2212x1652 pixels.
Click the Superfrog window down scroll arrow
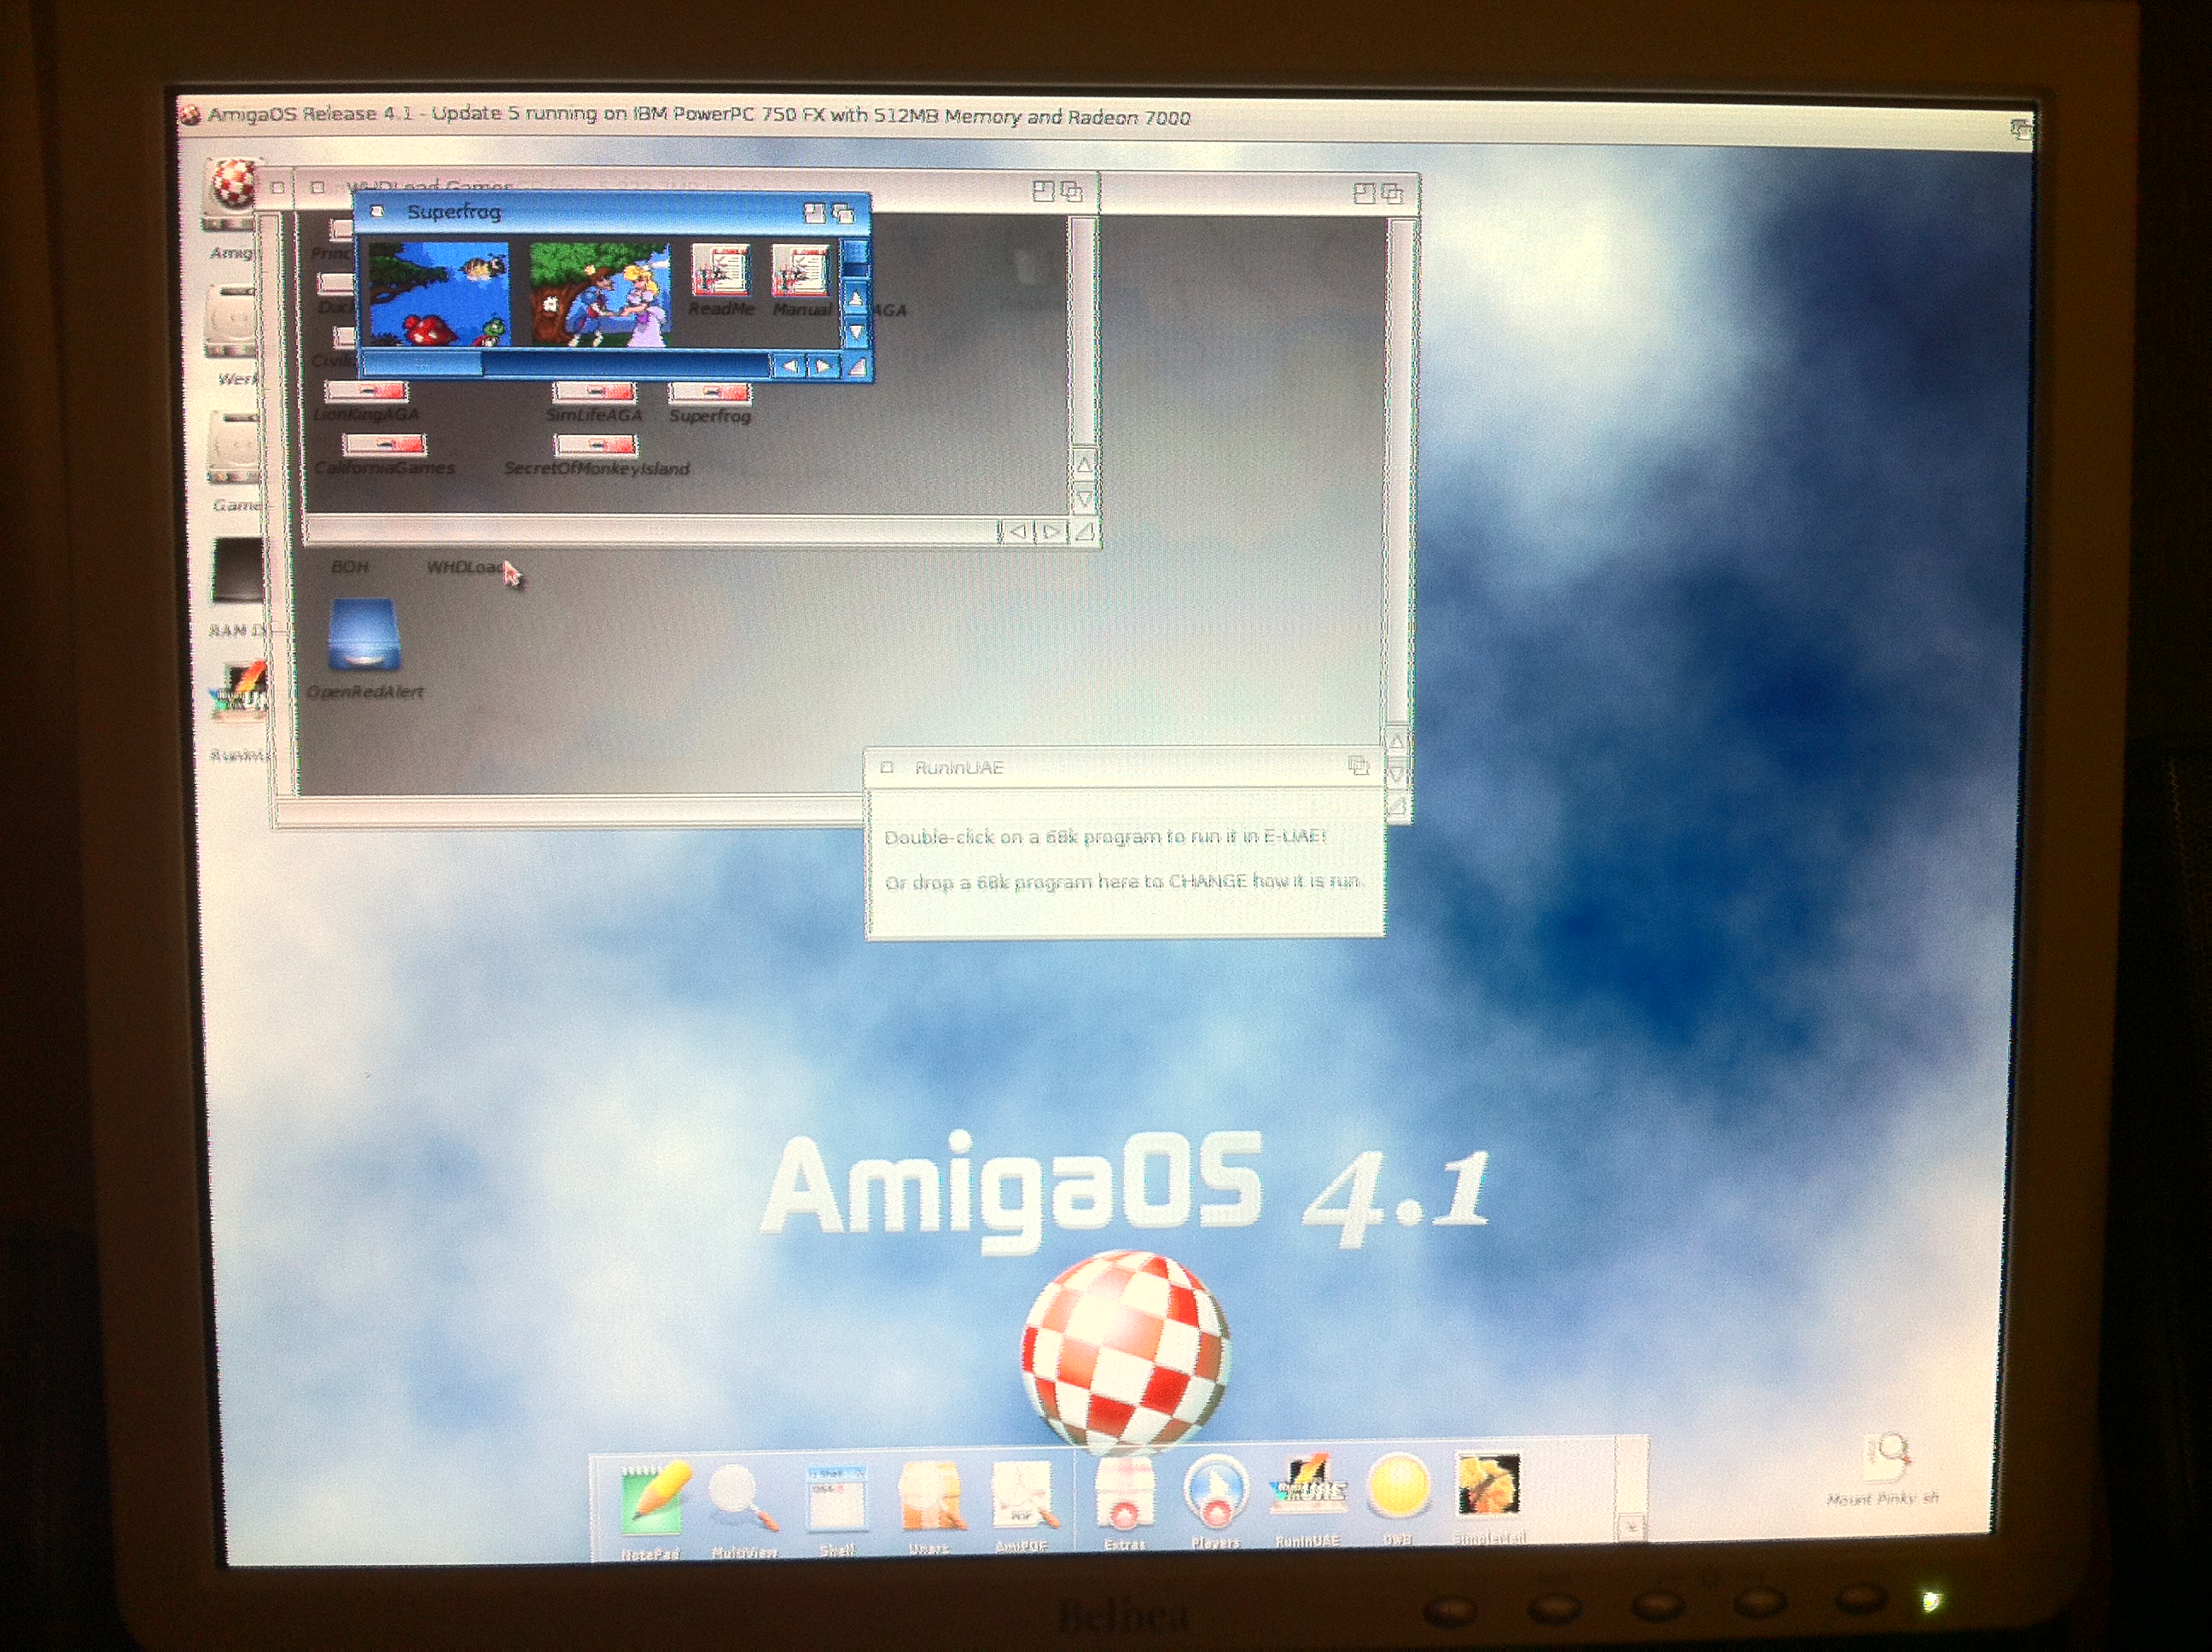pyautogui.click(x=856, y=331)
